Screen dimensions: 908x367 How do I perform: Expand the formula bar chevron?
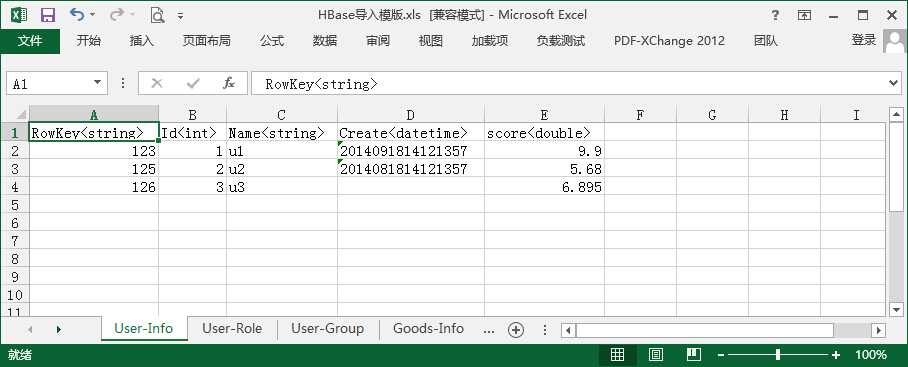tap(894, 83)
